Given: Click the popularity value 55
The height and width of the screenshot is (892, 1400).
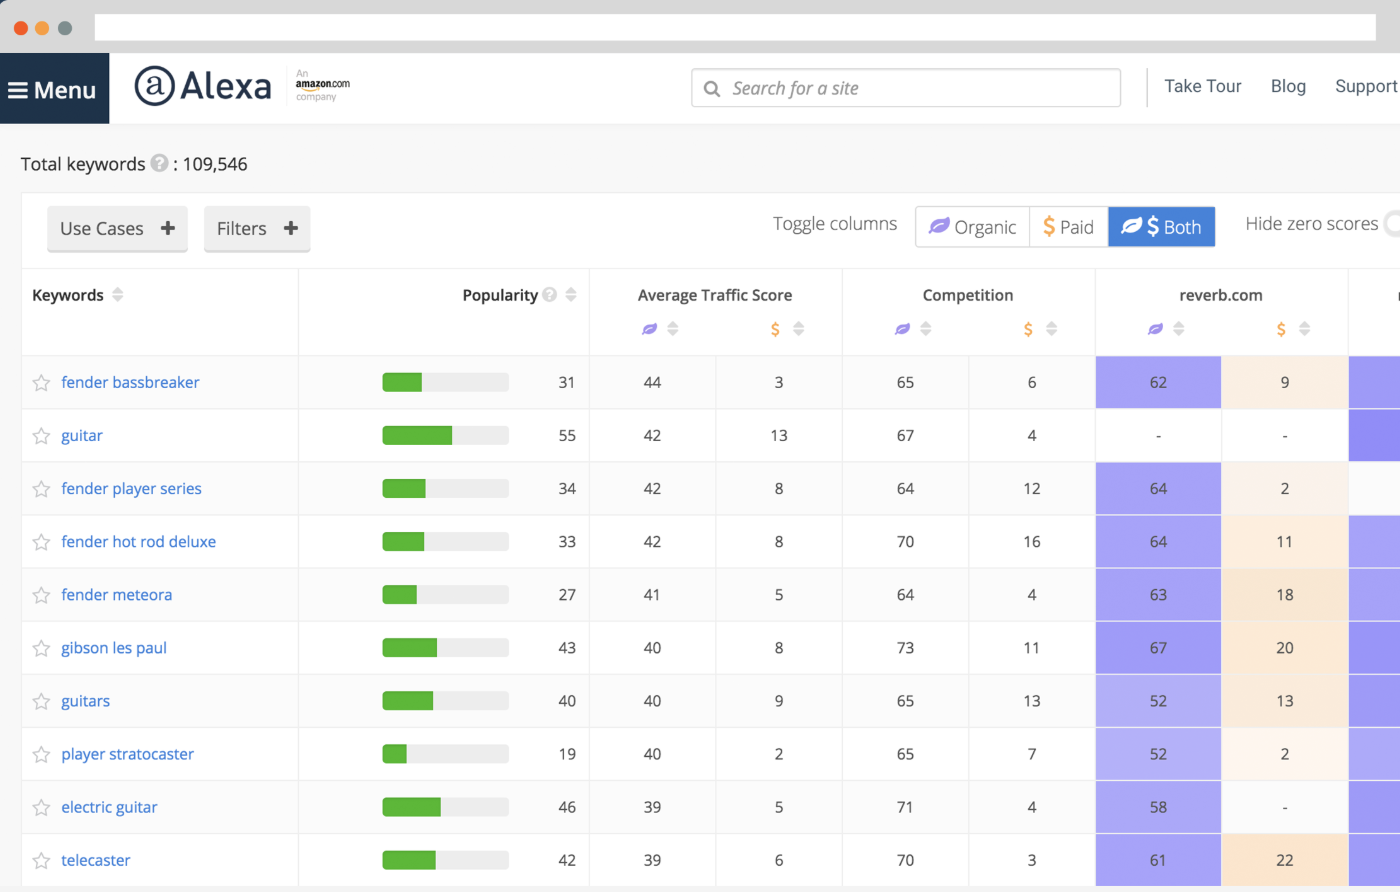Looking at the screenshot, I should pyautogui.click(x=567, y=436).
